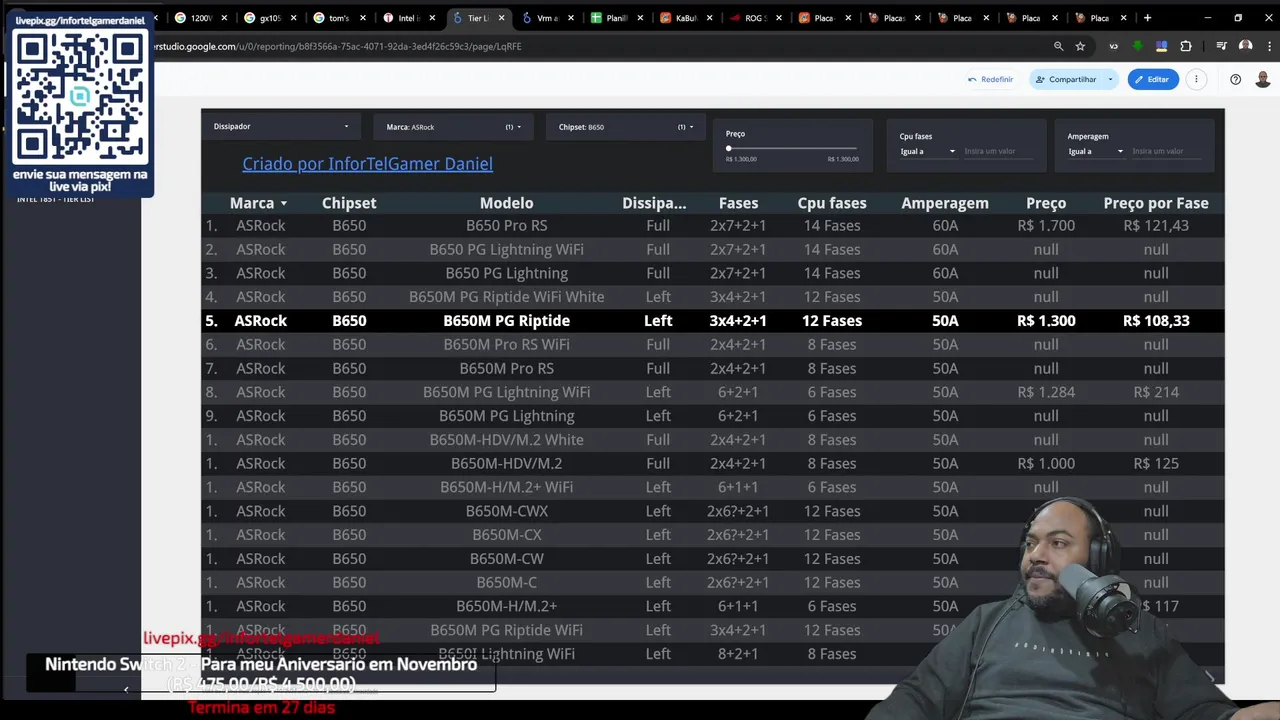Open the three-dot more options menu
The image size is (1280, 720).
tap(1196, 79)
